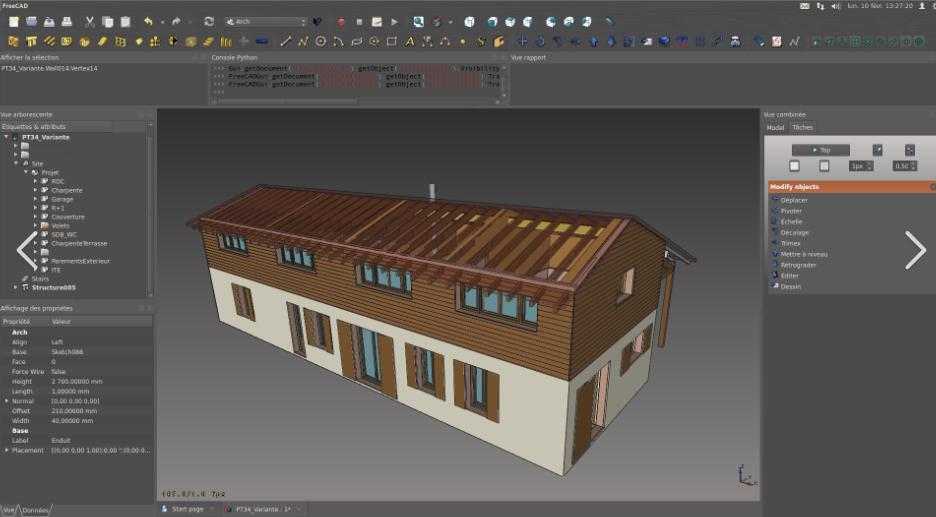936x517 pixels.
Task: Select the Couverture tree item
Action: 67,217
